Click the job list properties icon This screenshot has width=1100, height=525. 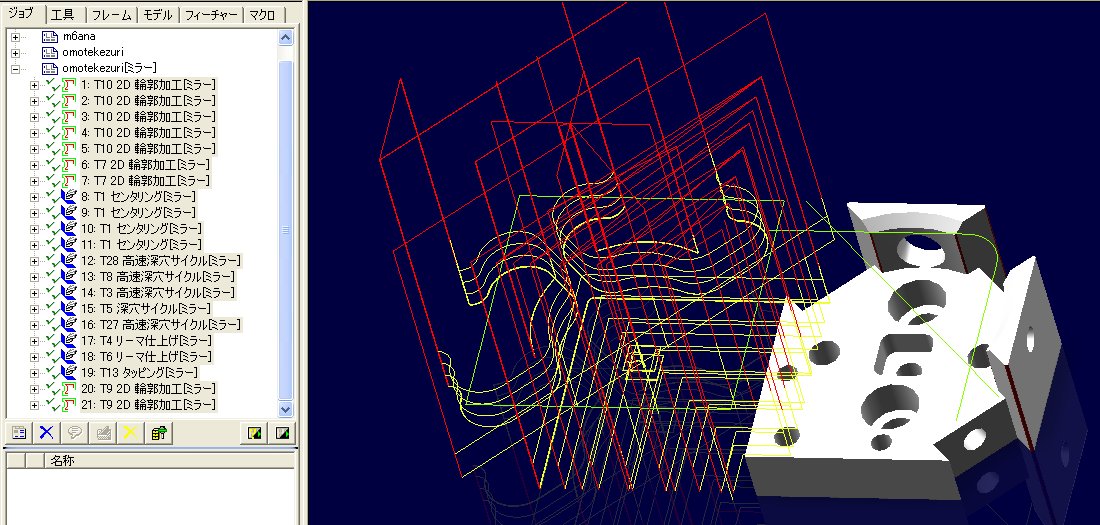tap(18, 432)
